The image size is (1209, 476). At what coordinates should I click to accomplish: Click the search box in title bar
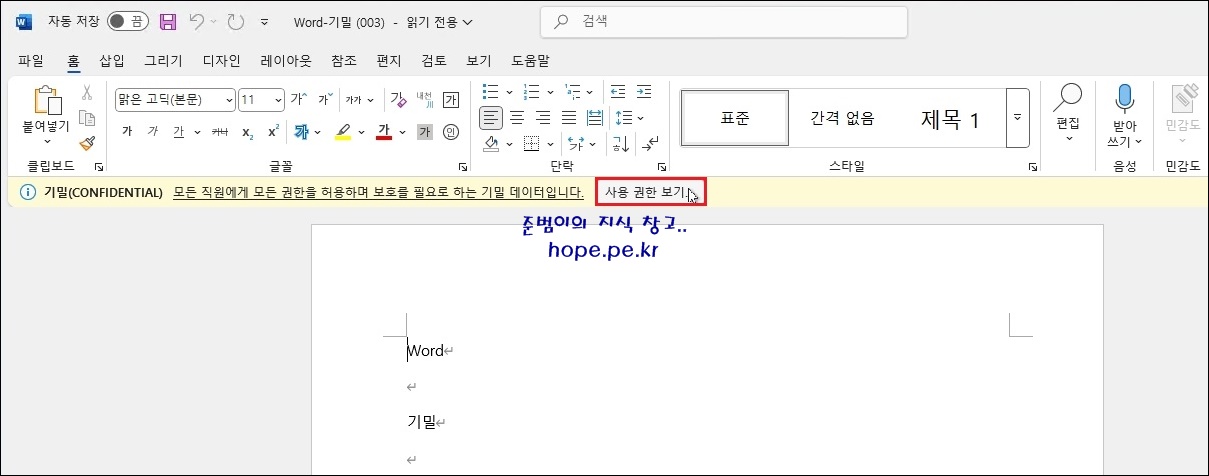tap(724, 21)
